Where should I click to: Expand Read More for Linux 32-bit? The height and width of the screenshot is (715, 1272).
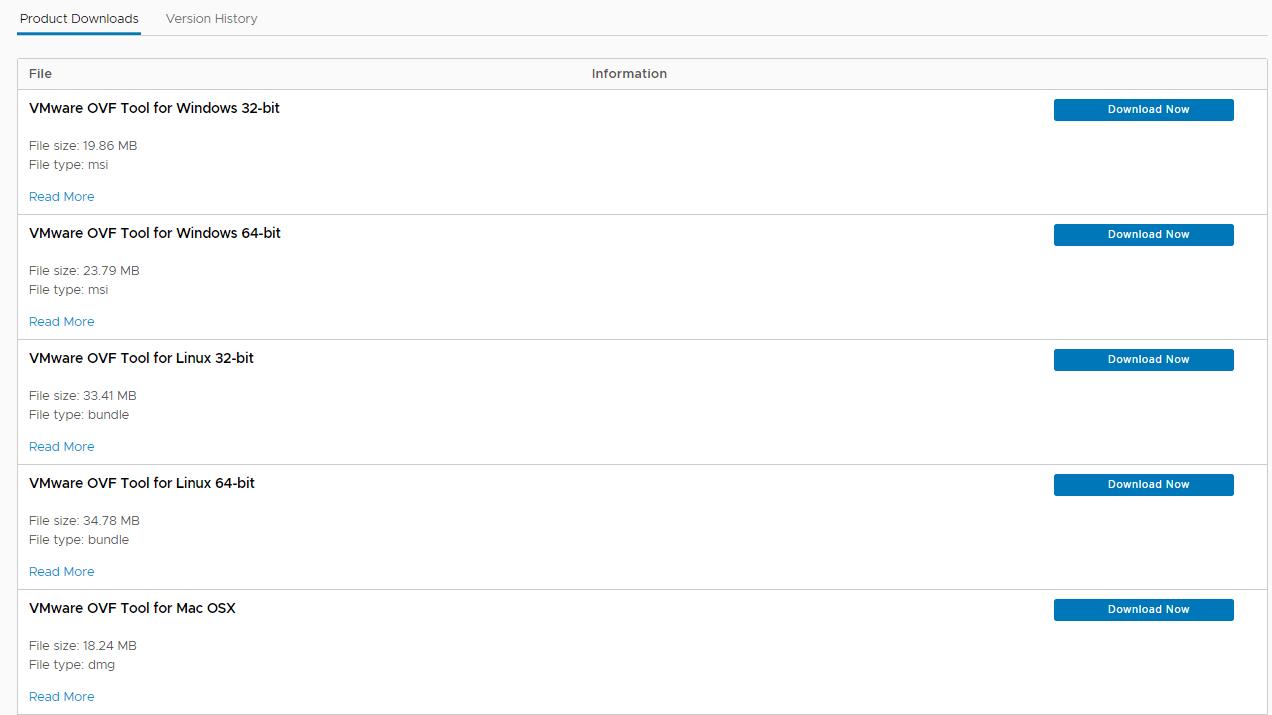(62, 447)
